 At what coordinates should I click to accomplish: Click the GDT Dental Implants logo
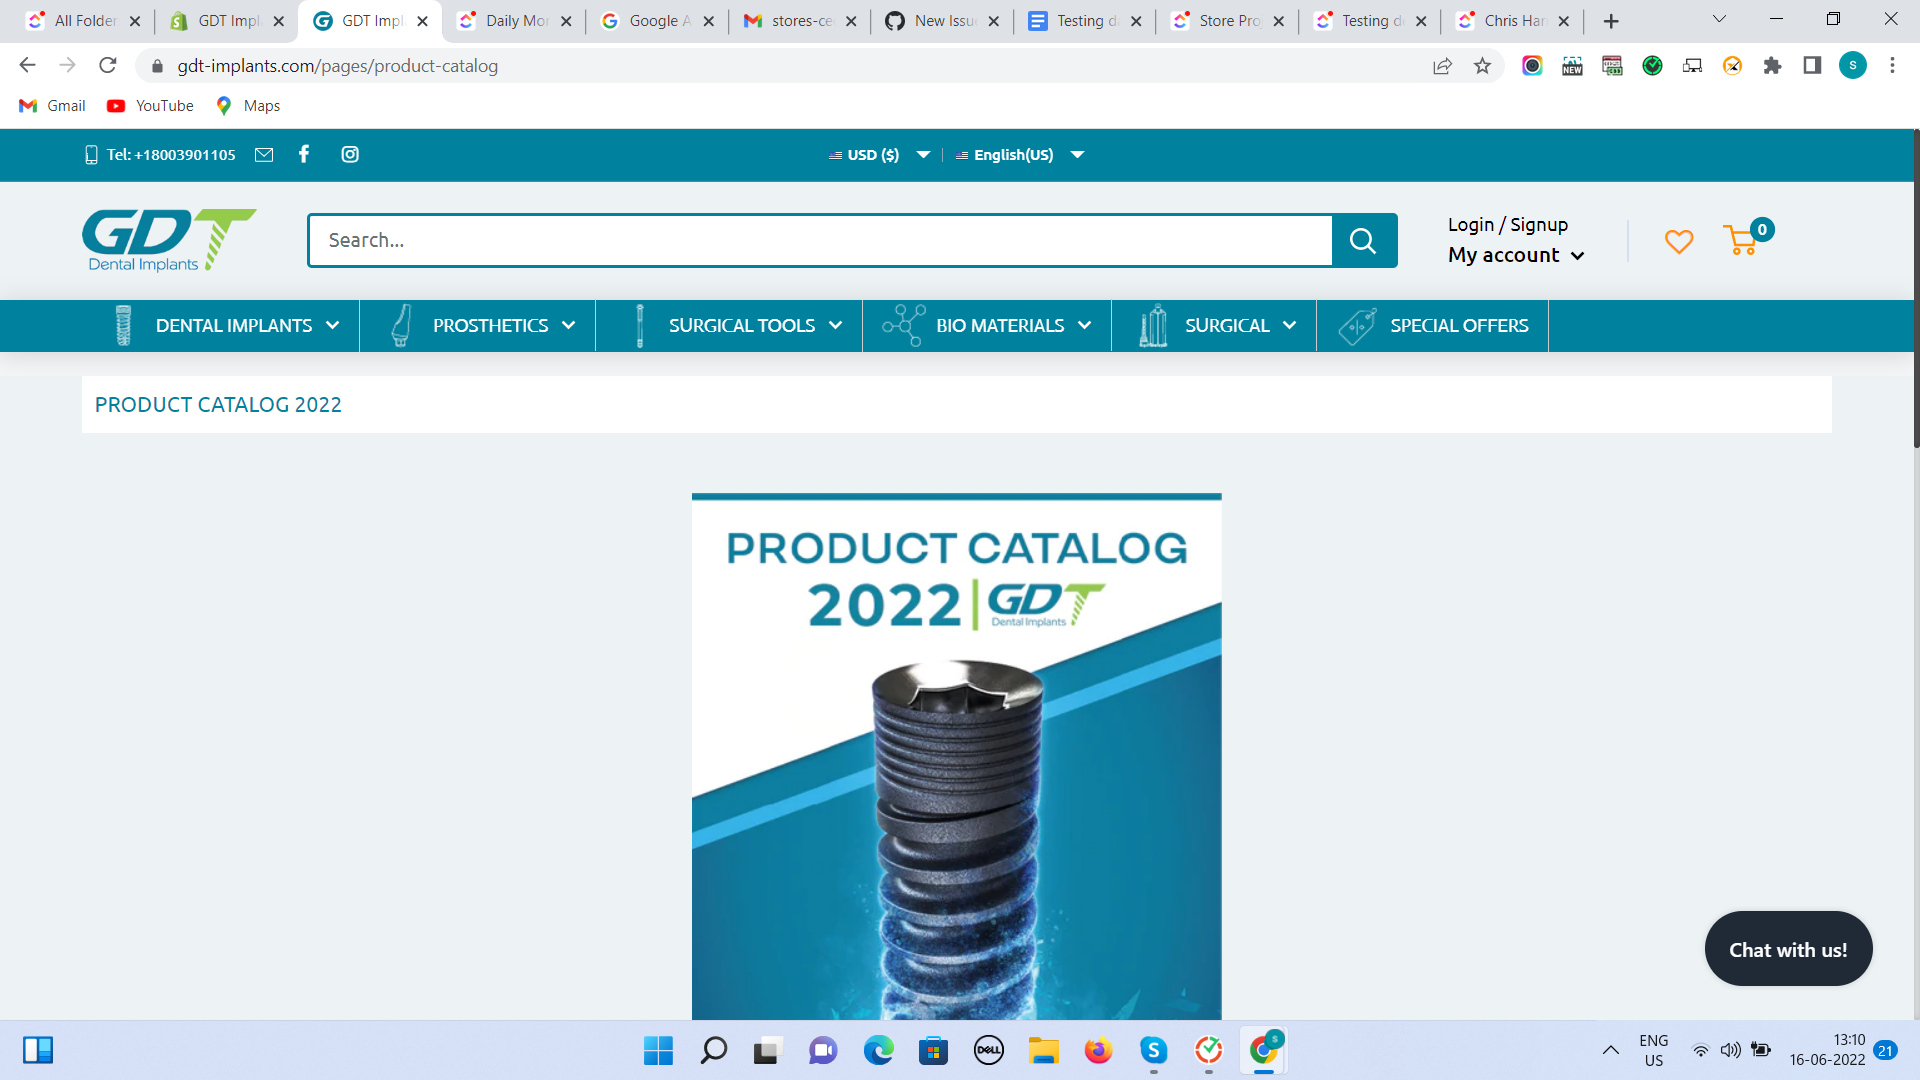pyautogui.click(x=168, y=240)
